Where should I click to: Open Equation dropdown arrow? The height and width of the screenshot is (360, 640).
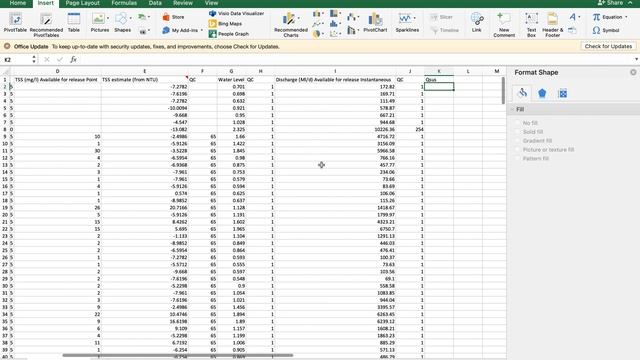tap(626, 17)
